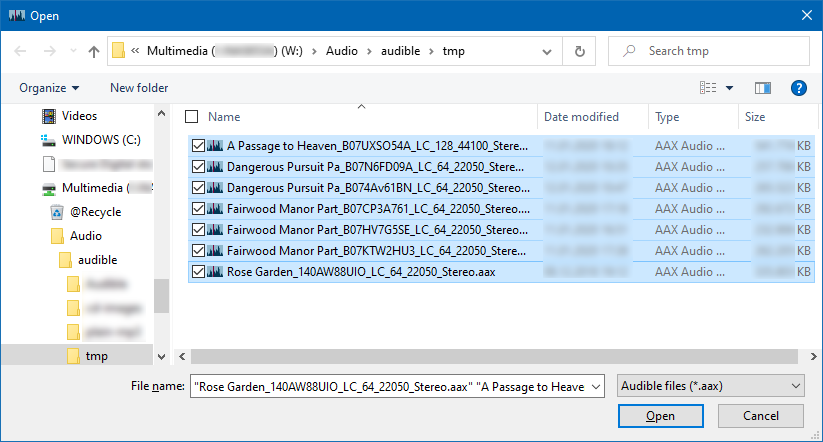Click the sidebar scroll up arrow
The width and height of the screenshot is (823, 442).
coord(162,113)
